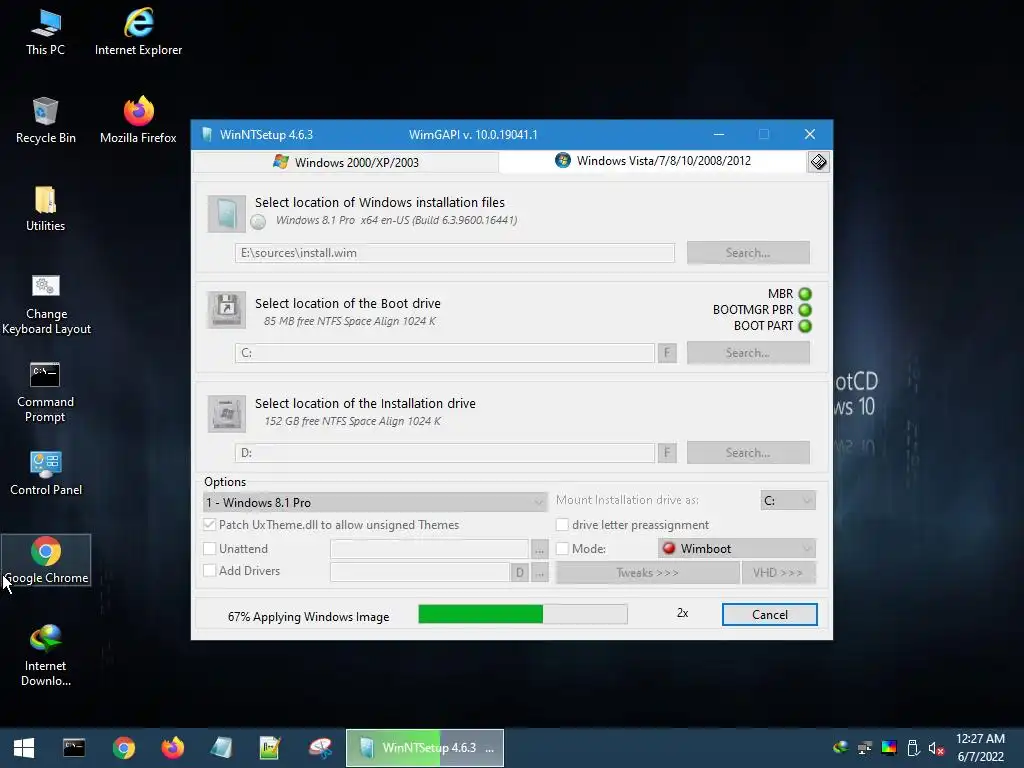Launch Google Chrome desktop shortcut
Screen dimensions: 1024x768
point(46,560)
